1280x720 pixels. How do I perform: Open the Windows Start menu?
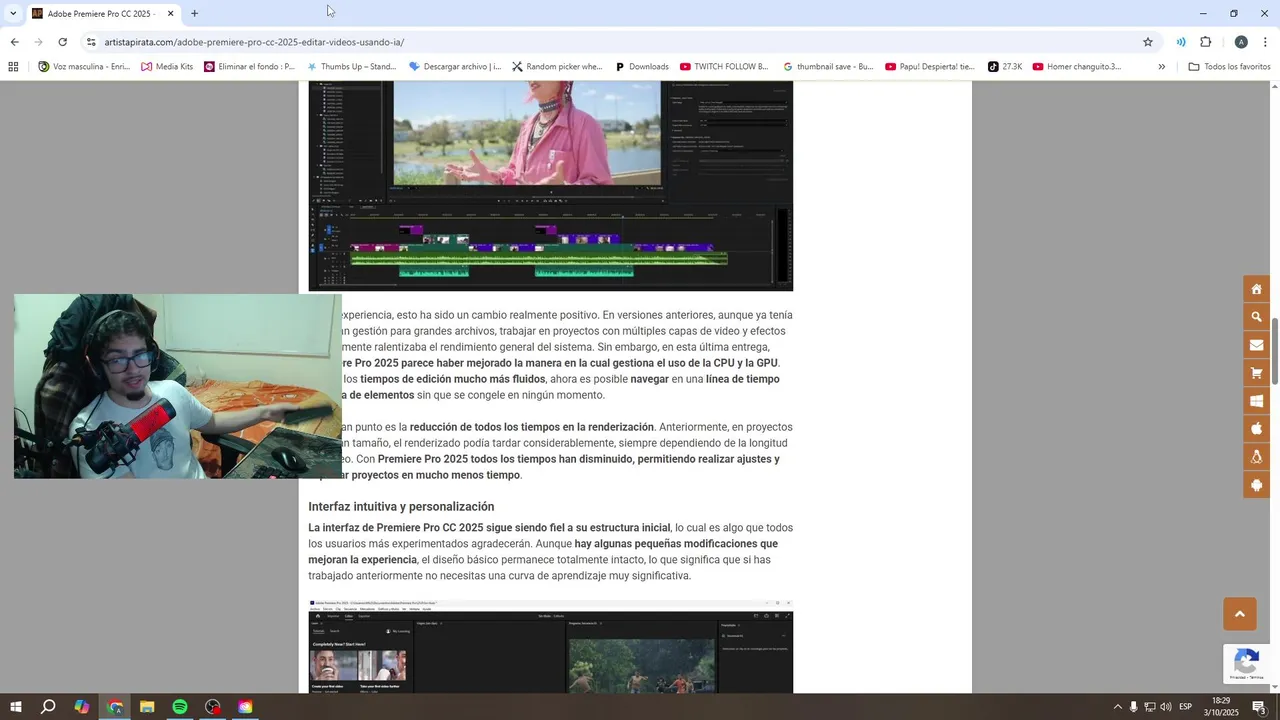15,707
